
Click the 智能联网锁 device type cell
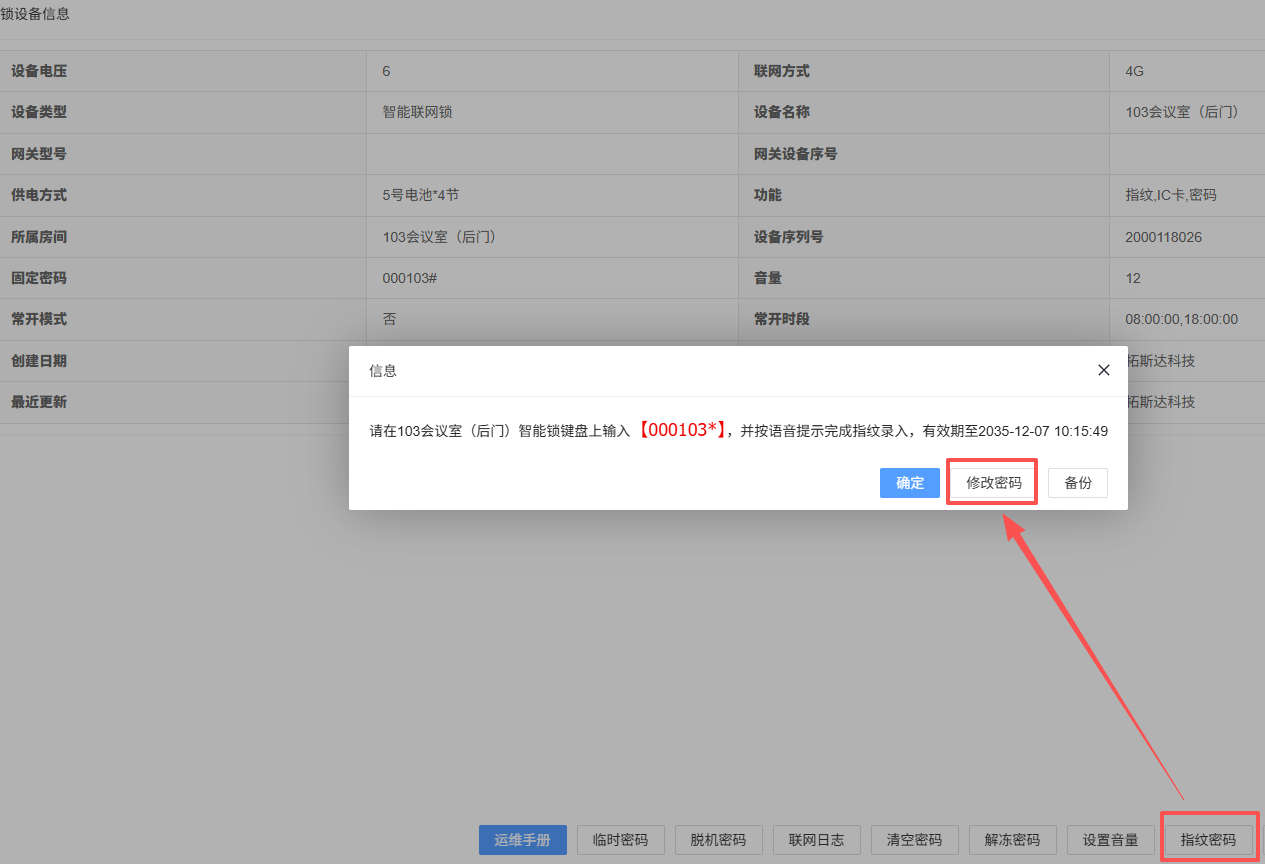click(x=417, y=112)
